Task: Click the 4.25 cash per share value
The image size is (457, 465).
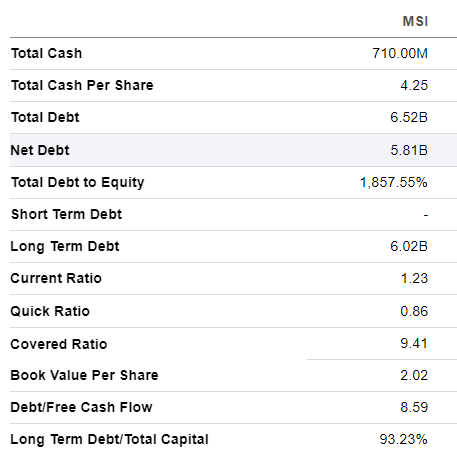Action: pyautogui.click(x=414, y=85)
